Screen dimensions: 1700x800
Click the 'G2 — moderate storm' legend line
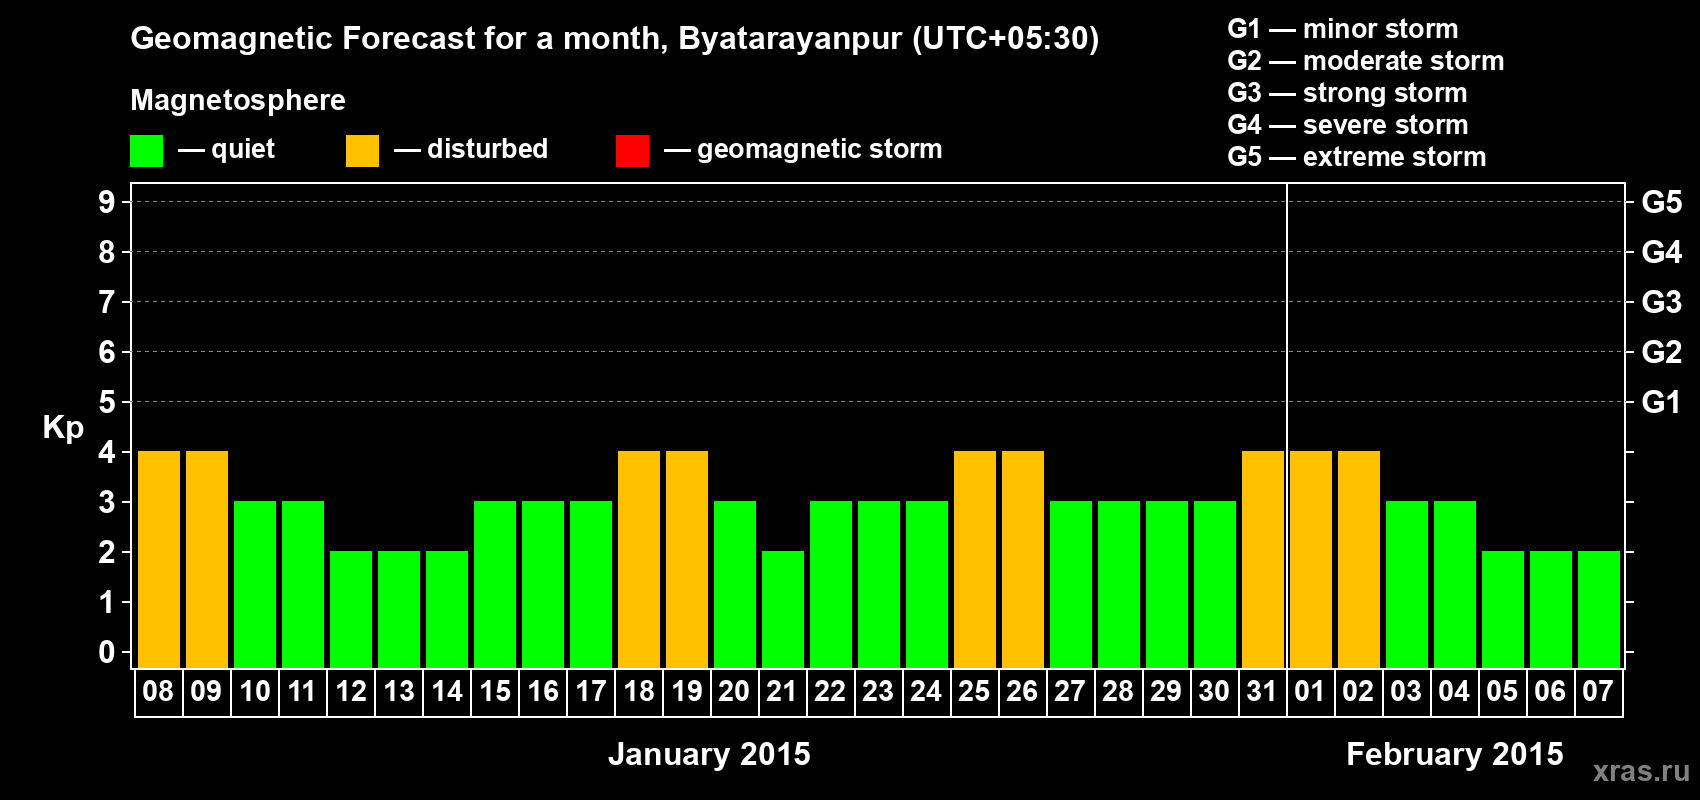pos(1366,61)
